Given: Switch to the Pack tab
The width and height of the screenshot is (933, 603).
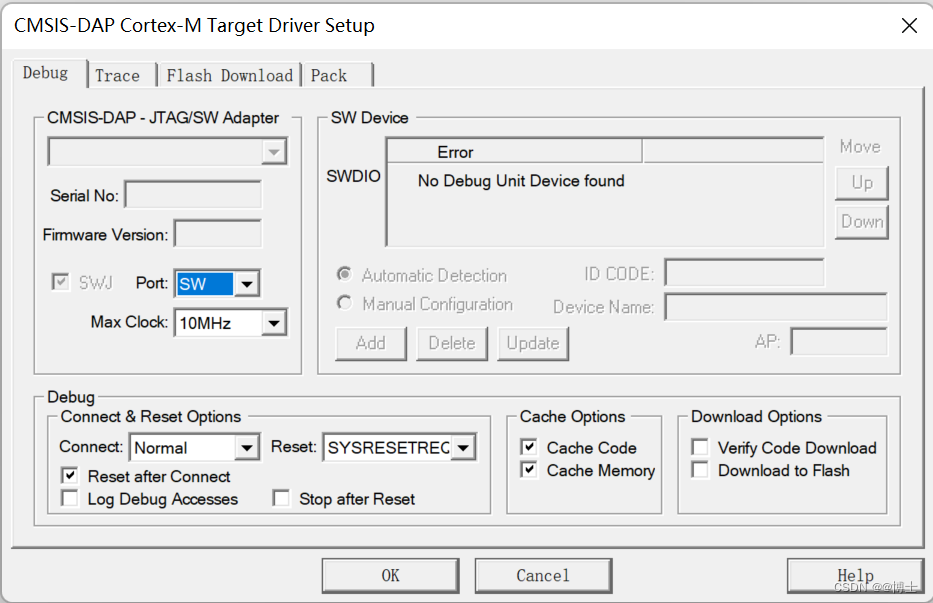Looking at the screenshot, I should (x=337, y=76).
